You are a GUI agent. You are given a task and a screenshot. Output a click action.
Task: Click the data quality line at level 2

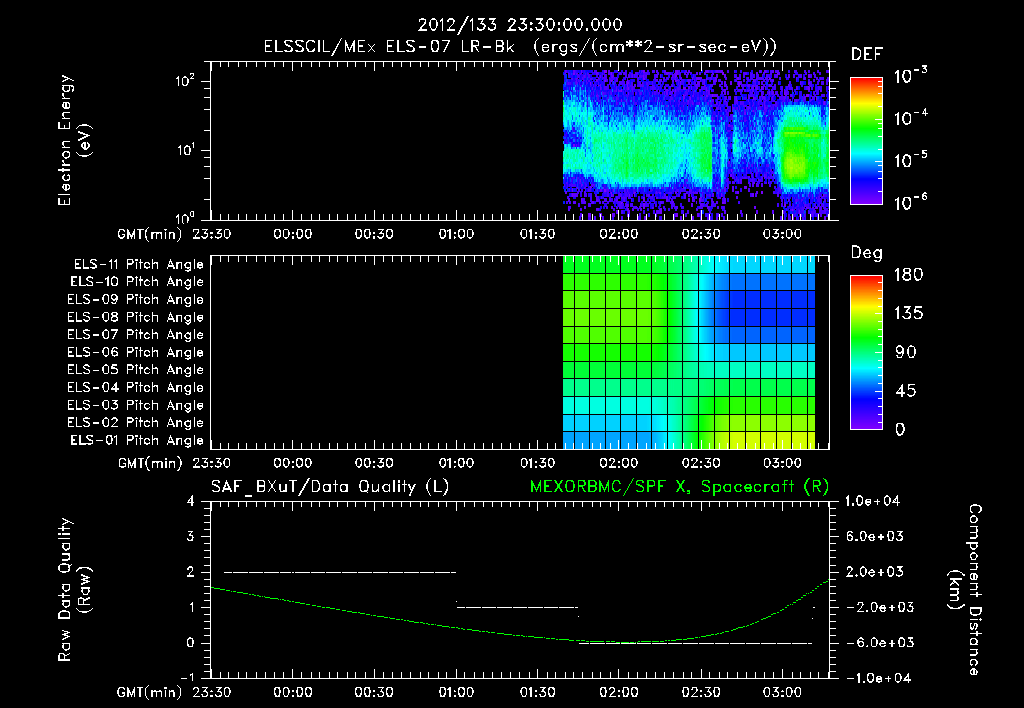tap(340, 572)
